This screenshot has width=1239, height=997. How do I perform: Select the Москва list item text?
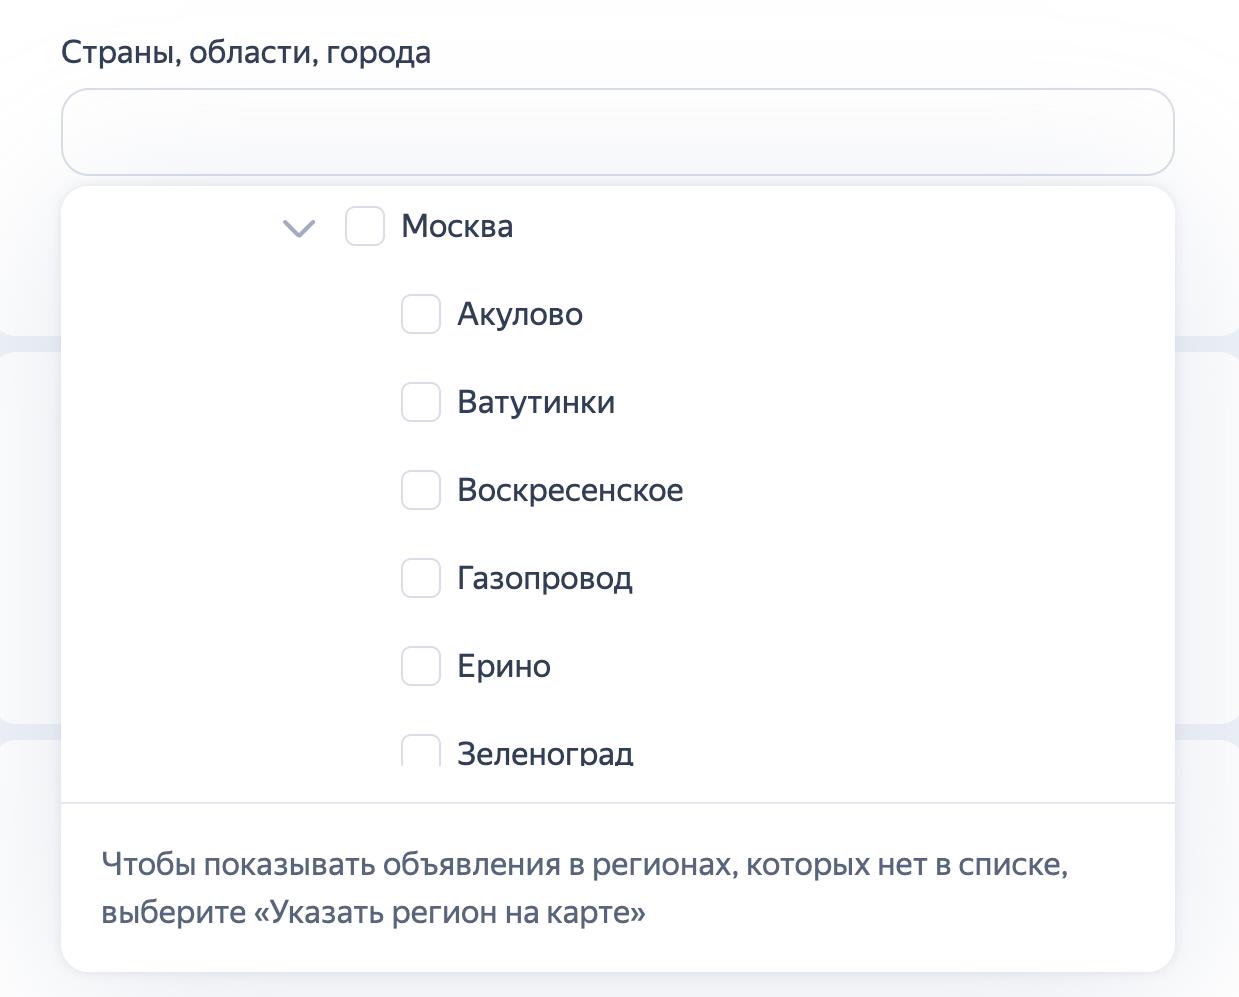click(x=456, y=226)
